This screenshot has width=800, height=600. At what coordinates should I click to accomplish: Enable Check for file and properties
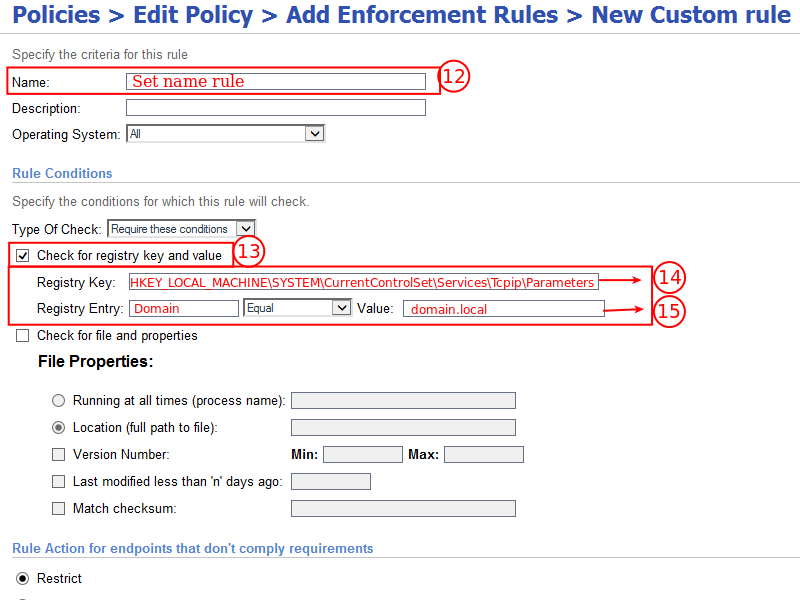[22, 335]
